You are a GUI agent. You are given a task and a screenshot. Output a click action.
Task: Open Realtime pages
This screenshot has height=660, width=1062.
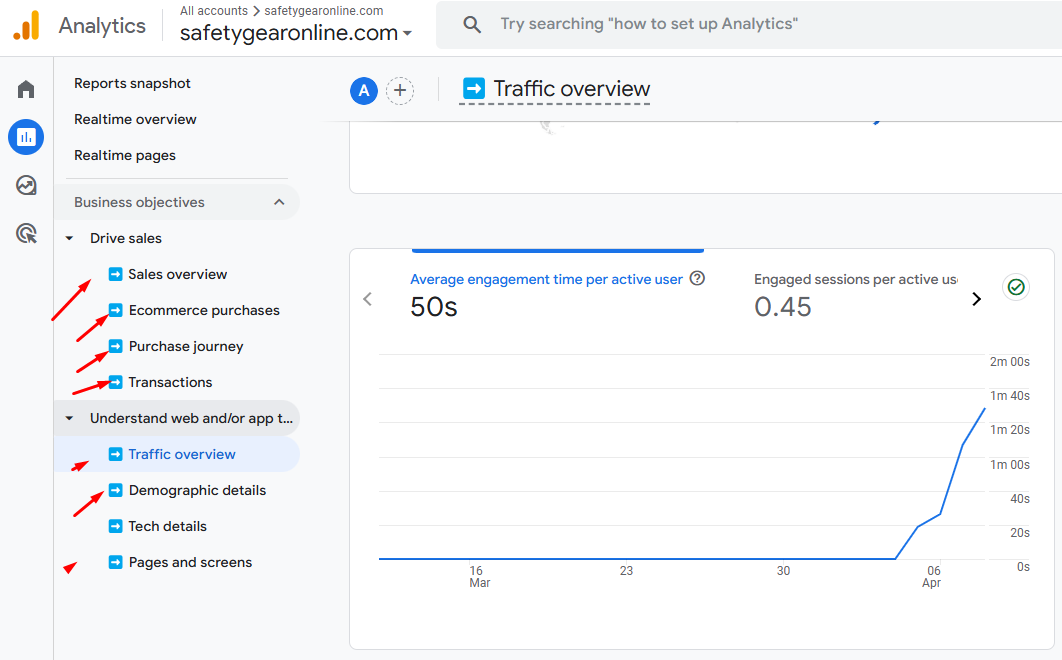coord(125,155)
